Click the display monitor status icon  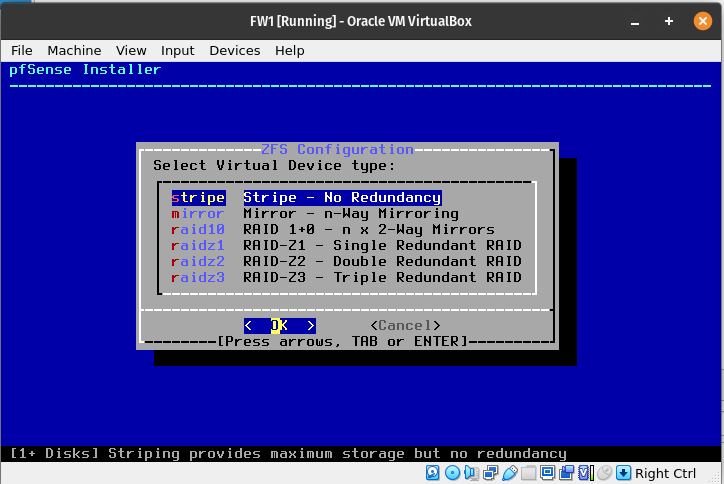point(547,473)
